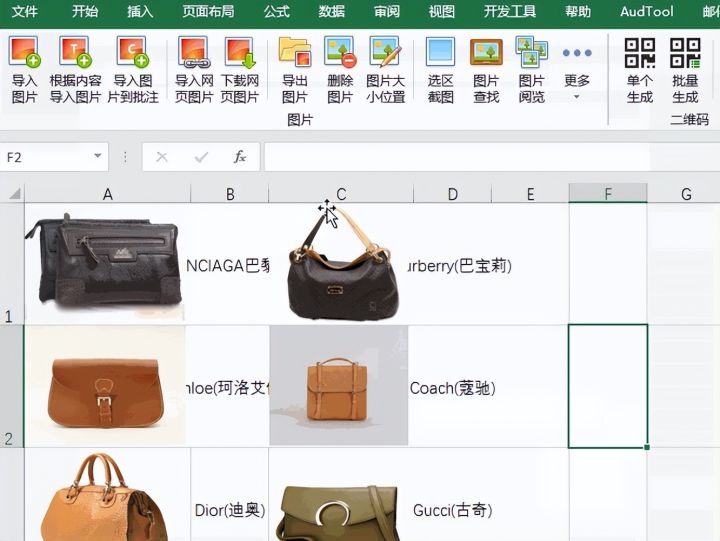The height and width of the screenshot is (541, 720).
Task: Expand the 更多 more options
Action: (577, 70)
